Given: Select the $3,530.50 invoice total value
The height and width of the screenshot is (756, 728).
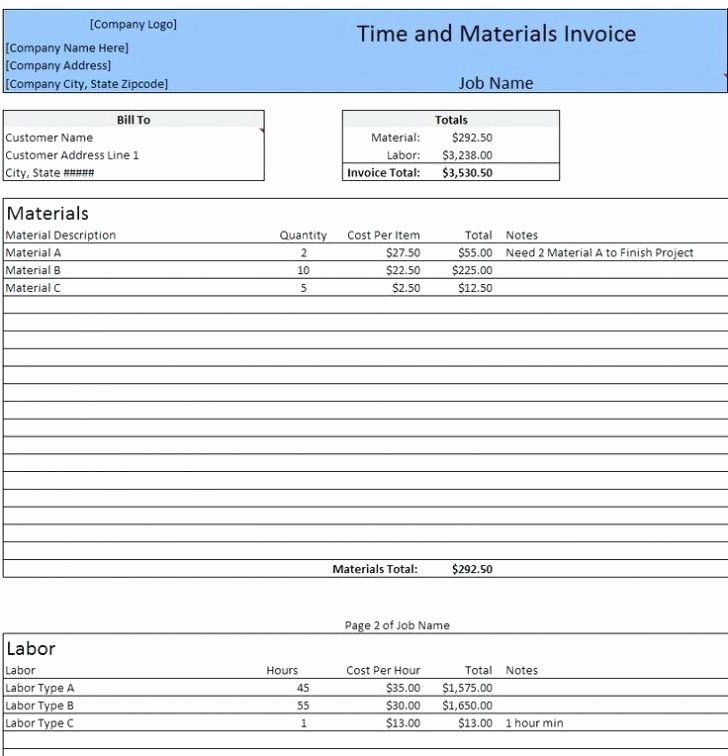Looking at the screenshot, I should [467, 173].
